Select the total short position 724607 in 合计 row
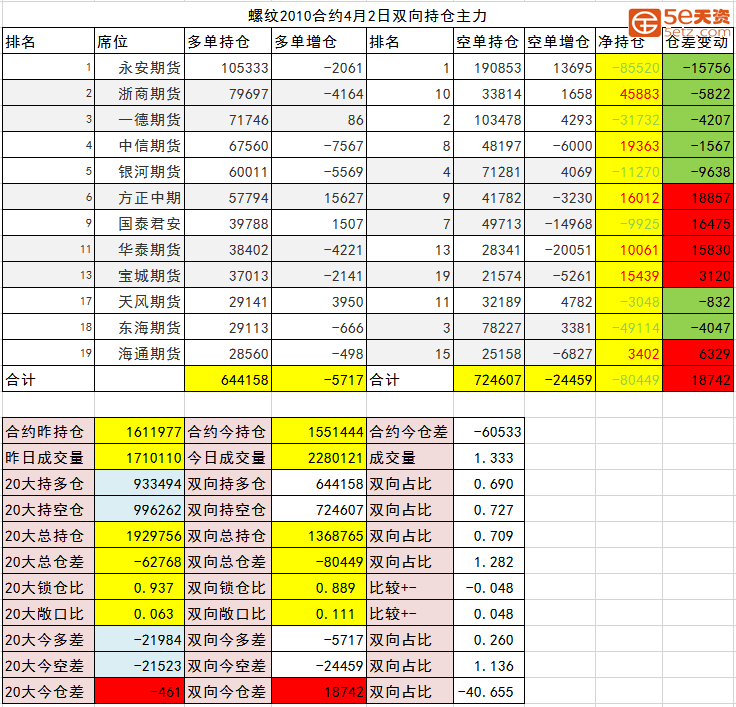 click(x=489, y=379)
